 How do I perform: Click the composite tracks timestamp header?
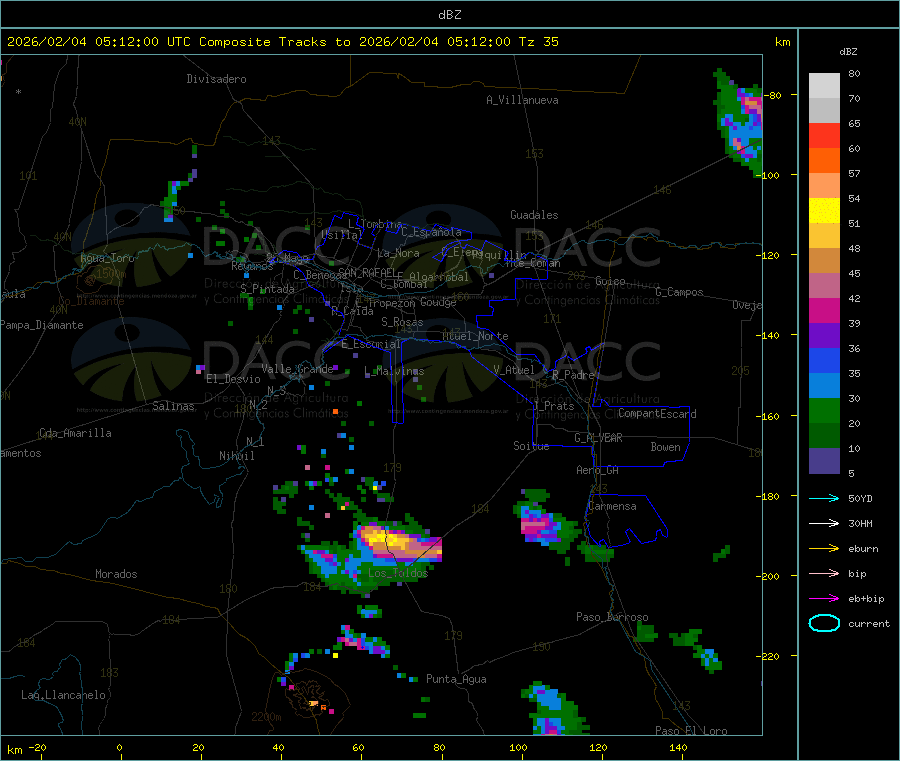coord(283,42)
